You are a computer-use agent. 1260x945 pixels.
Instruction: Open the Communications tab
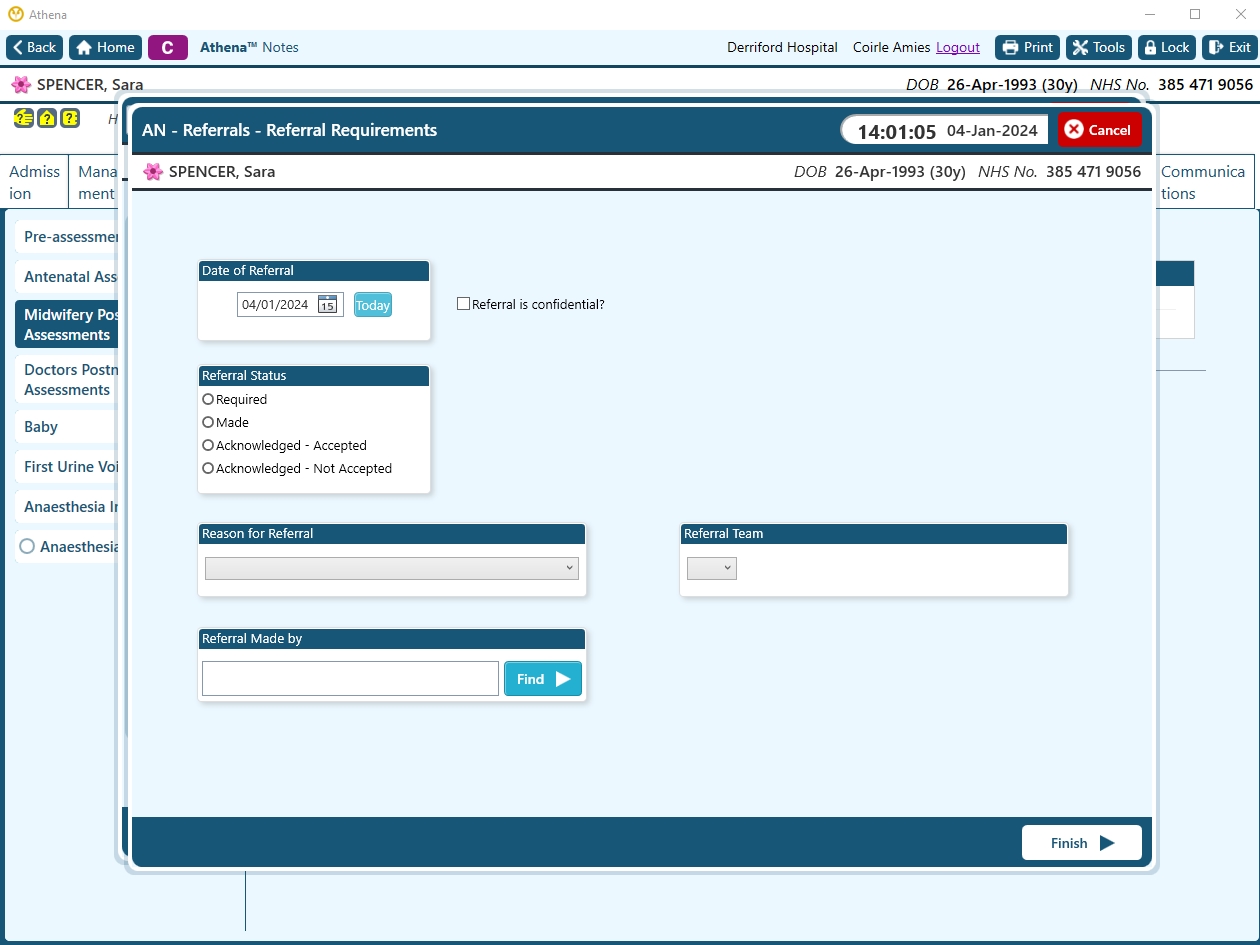pos(1203,182)
